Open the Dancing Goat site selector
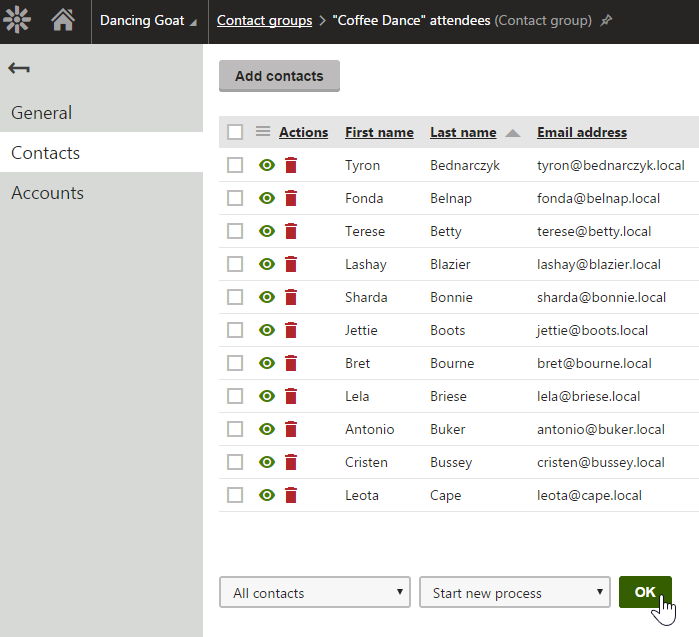 pyautogui.click(x=148, y=21)
